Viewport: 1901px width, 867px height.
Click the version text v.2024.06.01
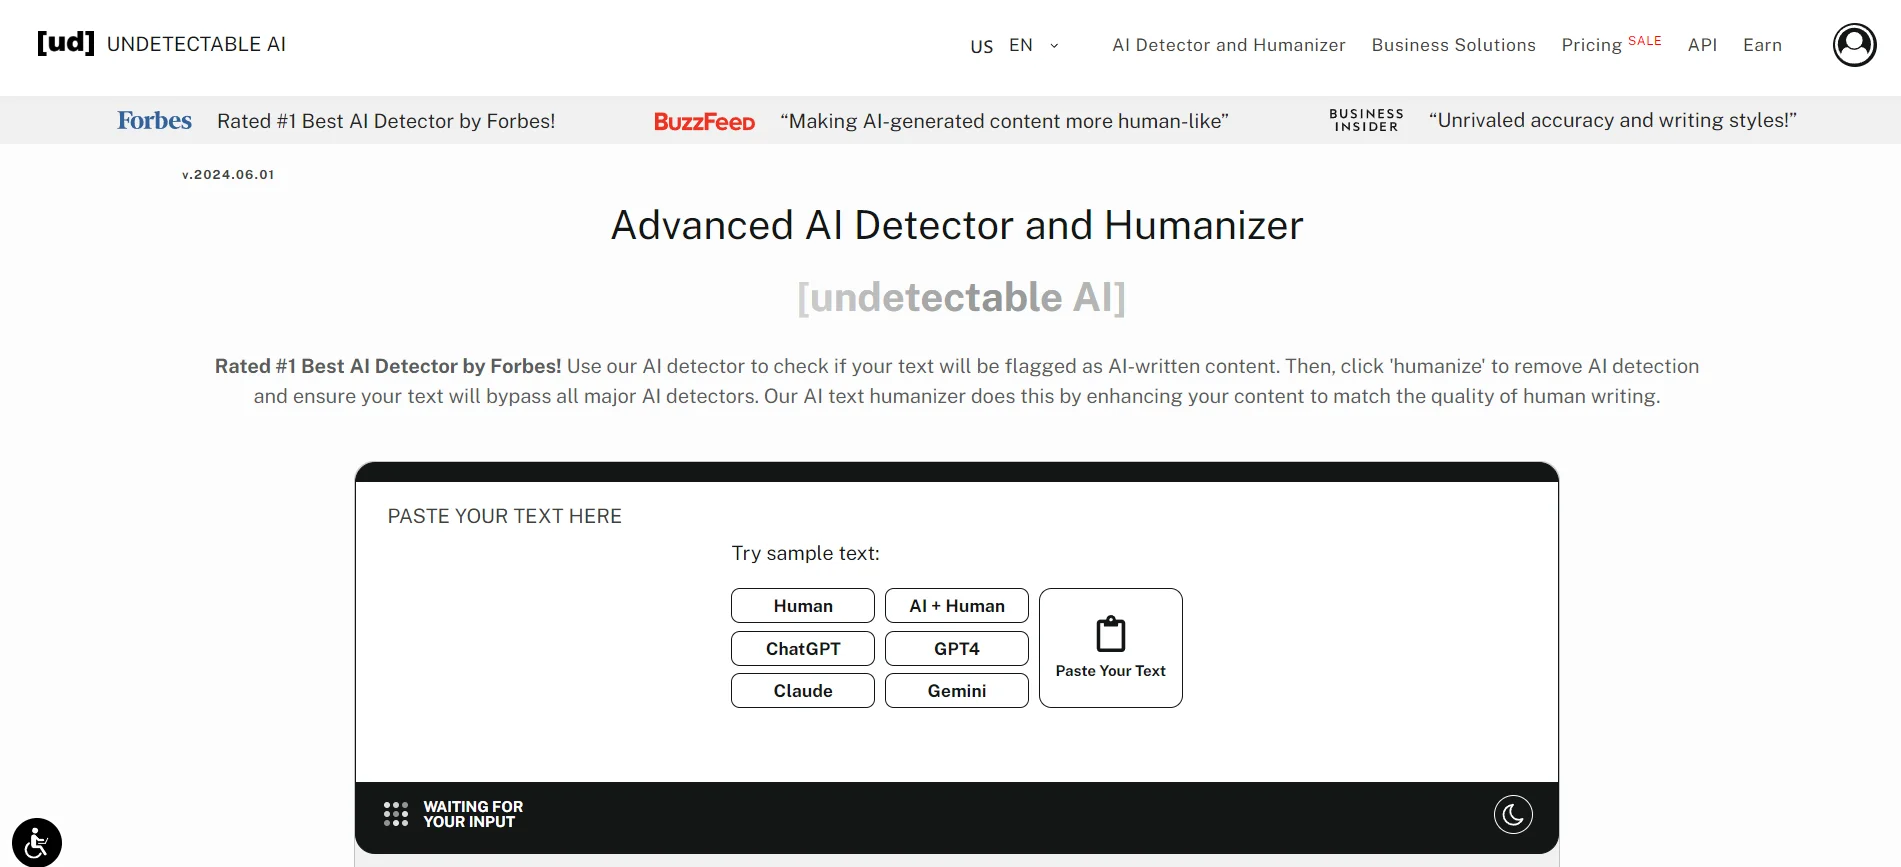[228, 174]
